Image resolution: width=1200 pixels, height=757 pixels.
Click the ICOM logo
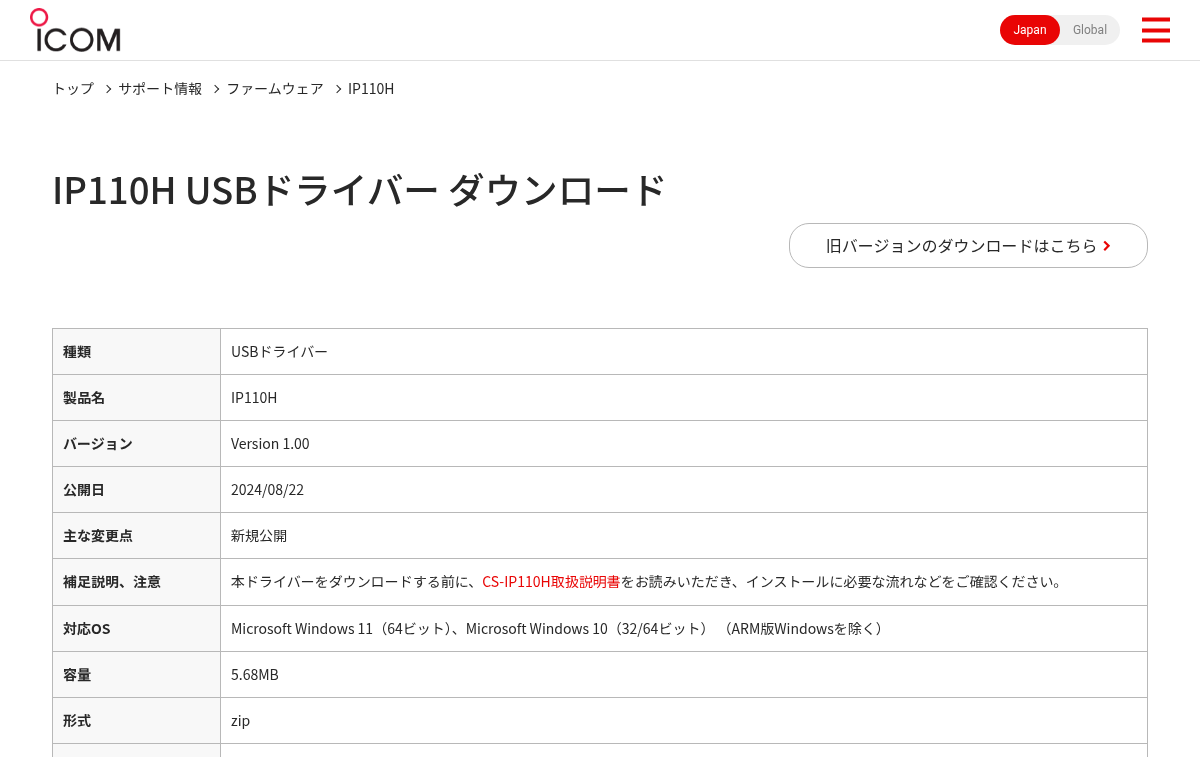coord(75,30)
